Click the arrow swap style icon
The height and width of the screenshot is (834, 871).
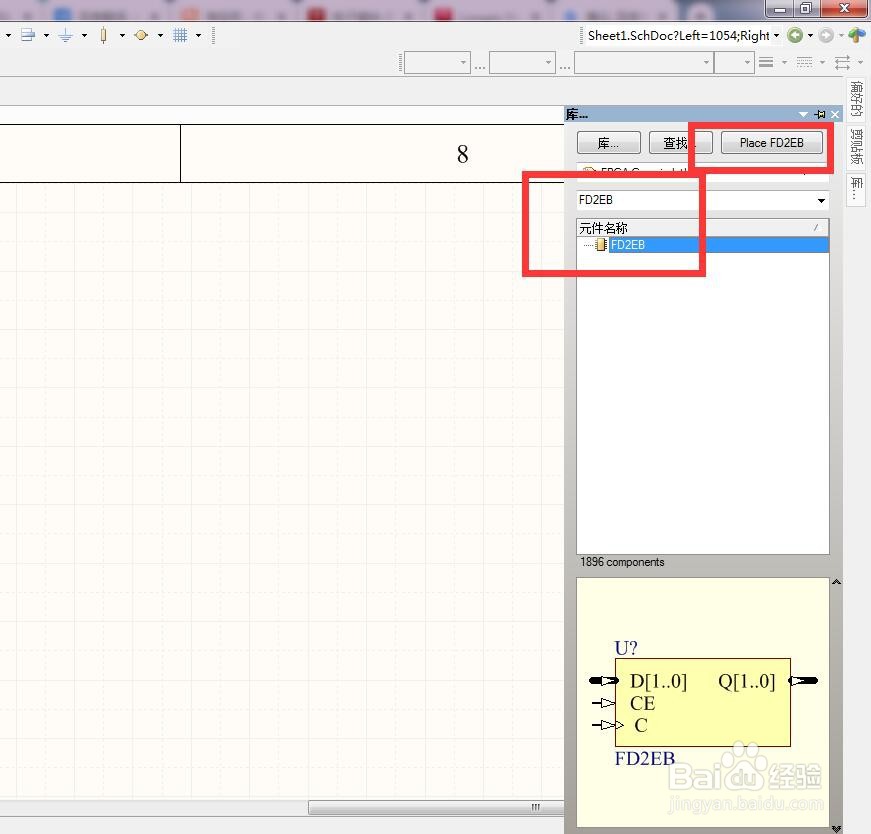coord(842,62)
